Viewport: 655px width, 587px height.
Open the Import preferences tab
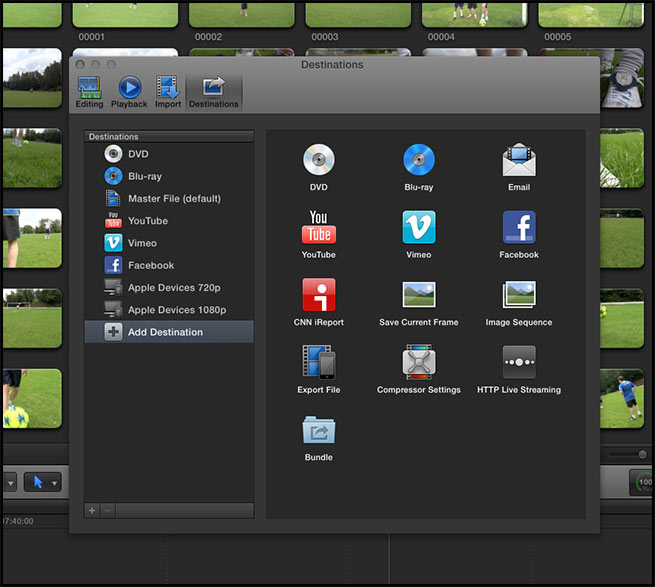click(x=168, y=92)
